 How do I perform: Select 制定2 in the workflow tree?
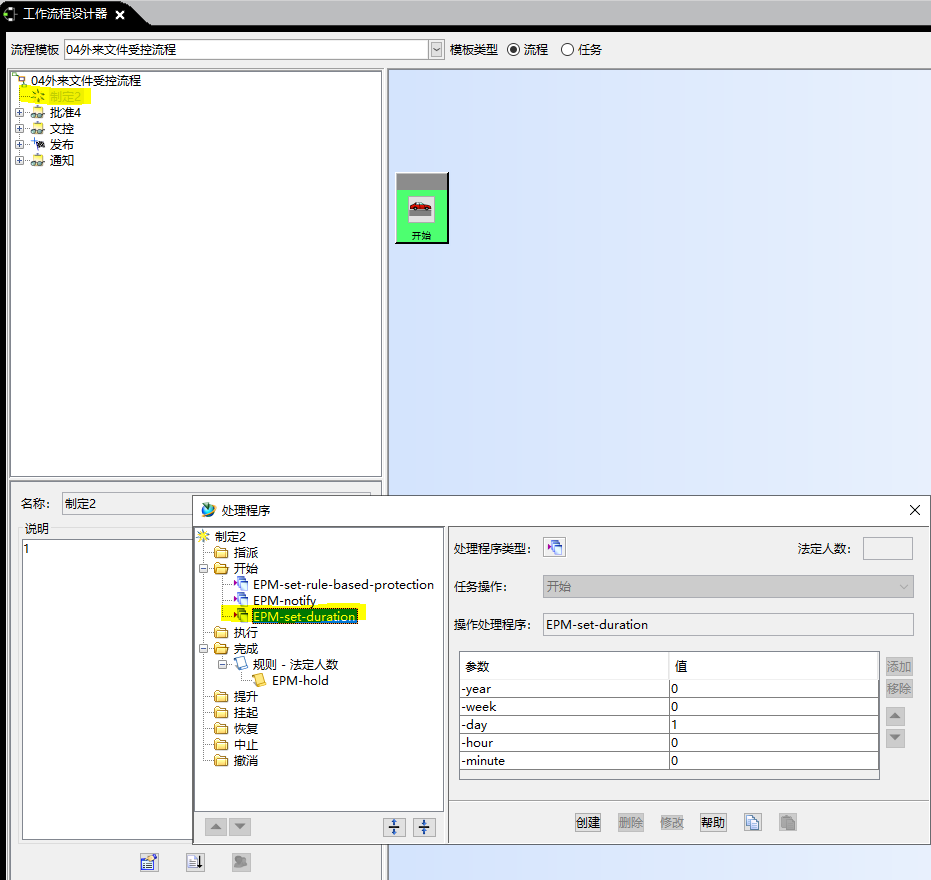(x=65, y=96)
